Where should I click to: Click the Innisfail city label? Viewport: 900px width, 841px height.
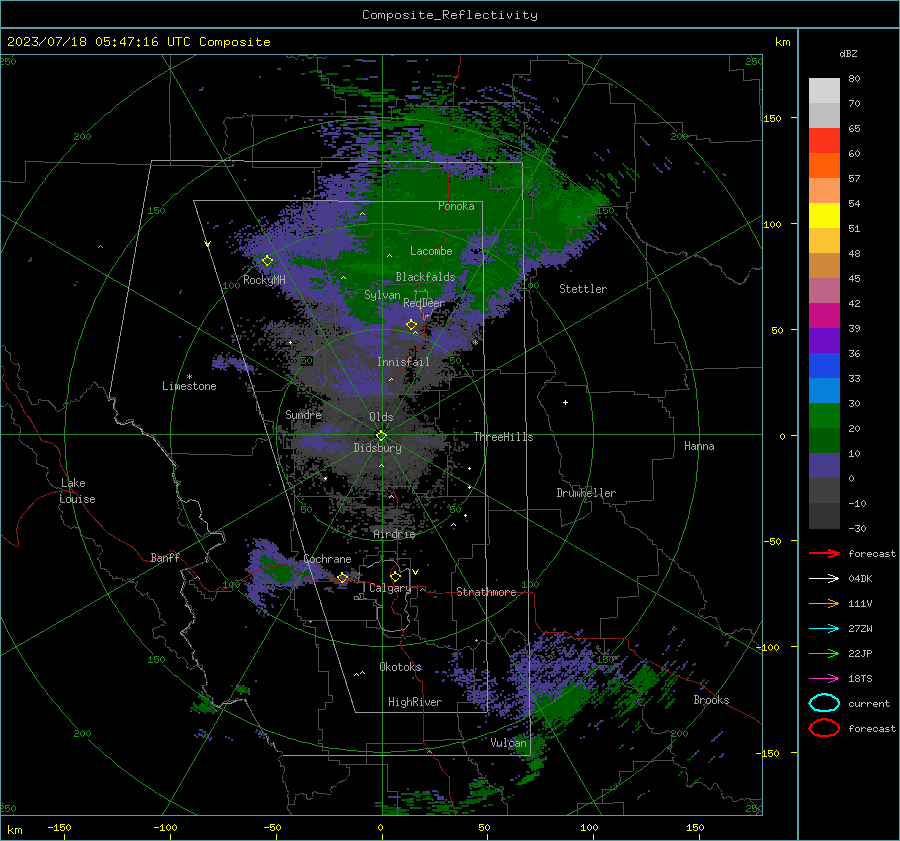tap(403, 362)
